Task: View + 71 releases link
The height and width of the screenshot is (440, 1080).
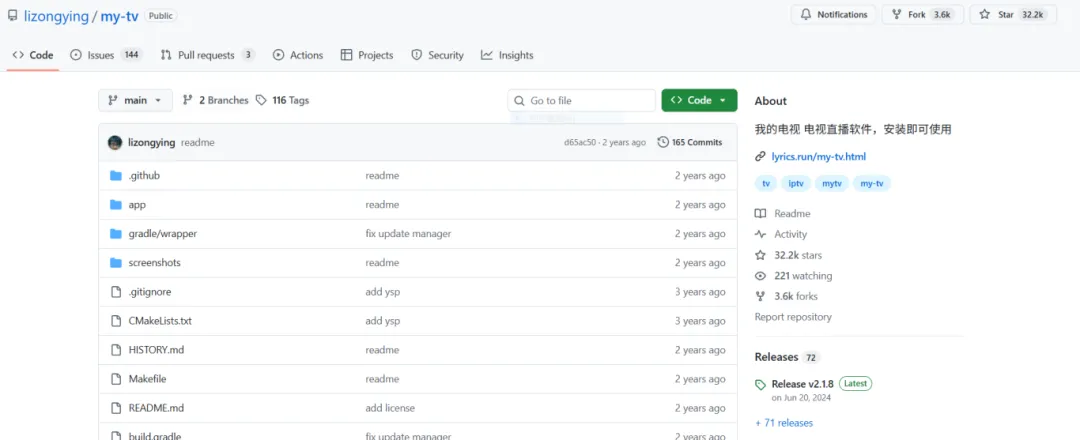Action: pyautogui.click(x=784, y=423)
